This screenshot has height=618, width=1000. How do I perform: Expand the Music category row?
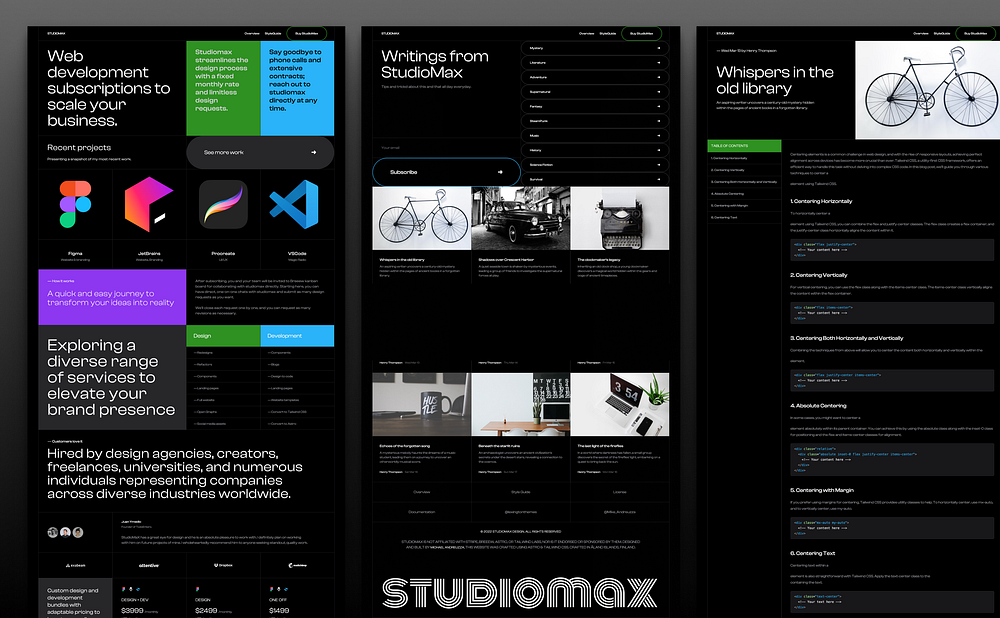pos(595,136)
